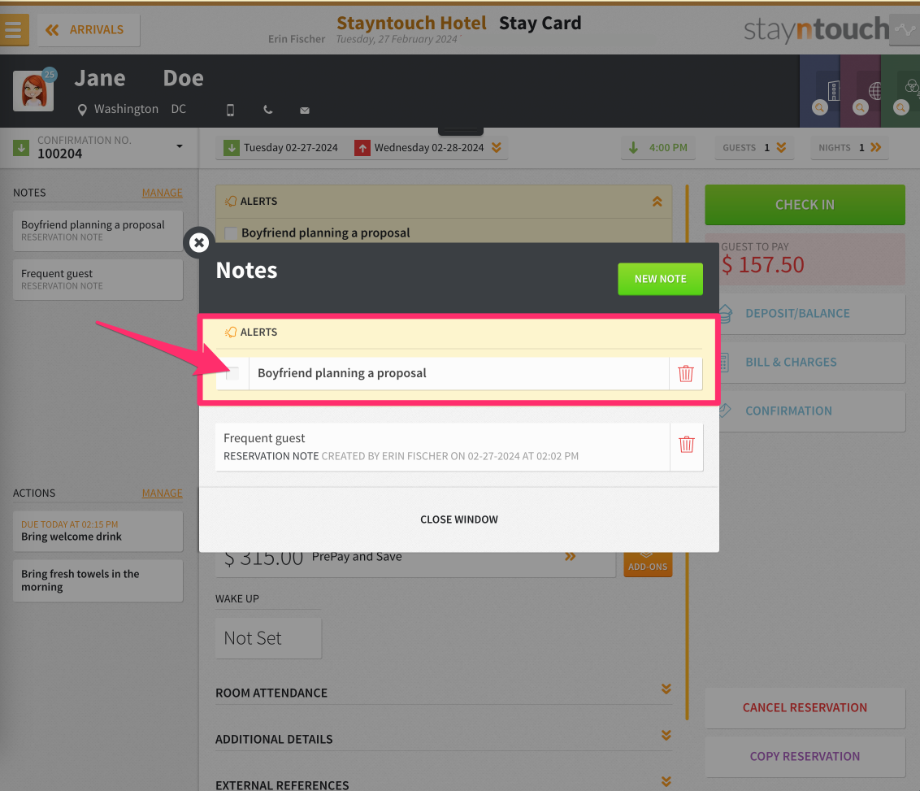This screenshot has width=920, height=791.
Task: Delete the Frequent guest note
Action: click(686, 445)
